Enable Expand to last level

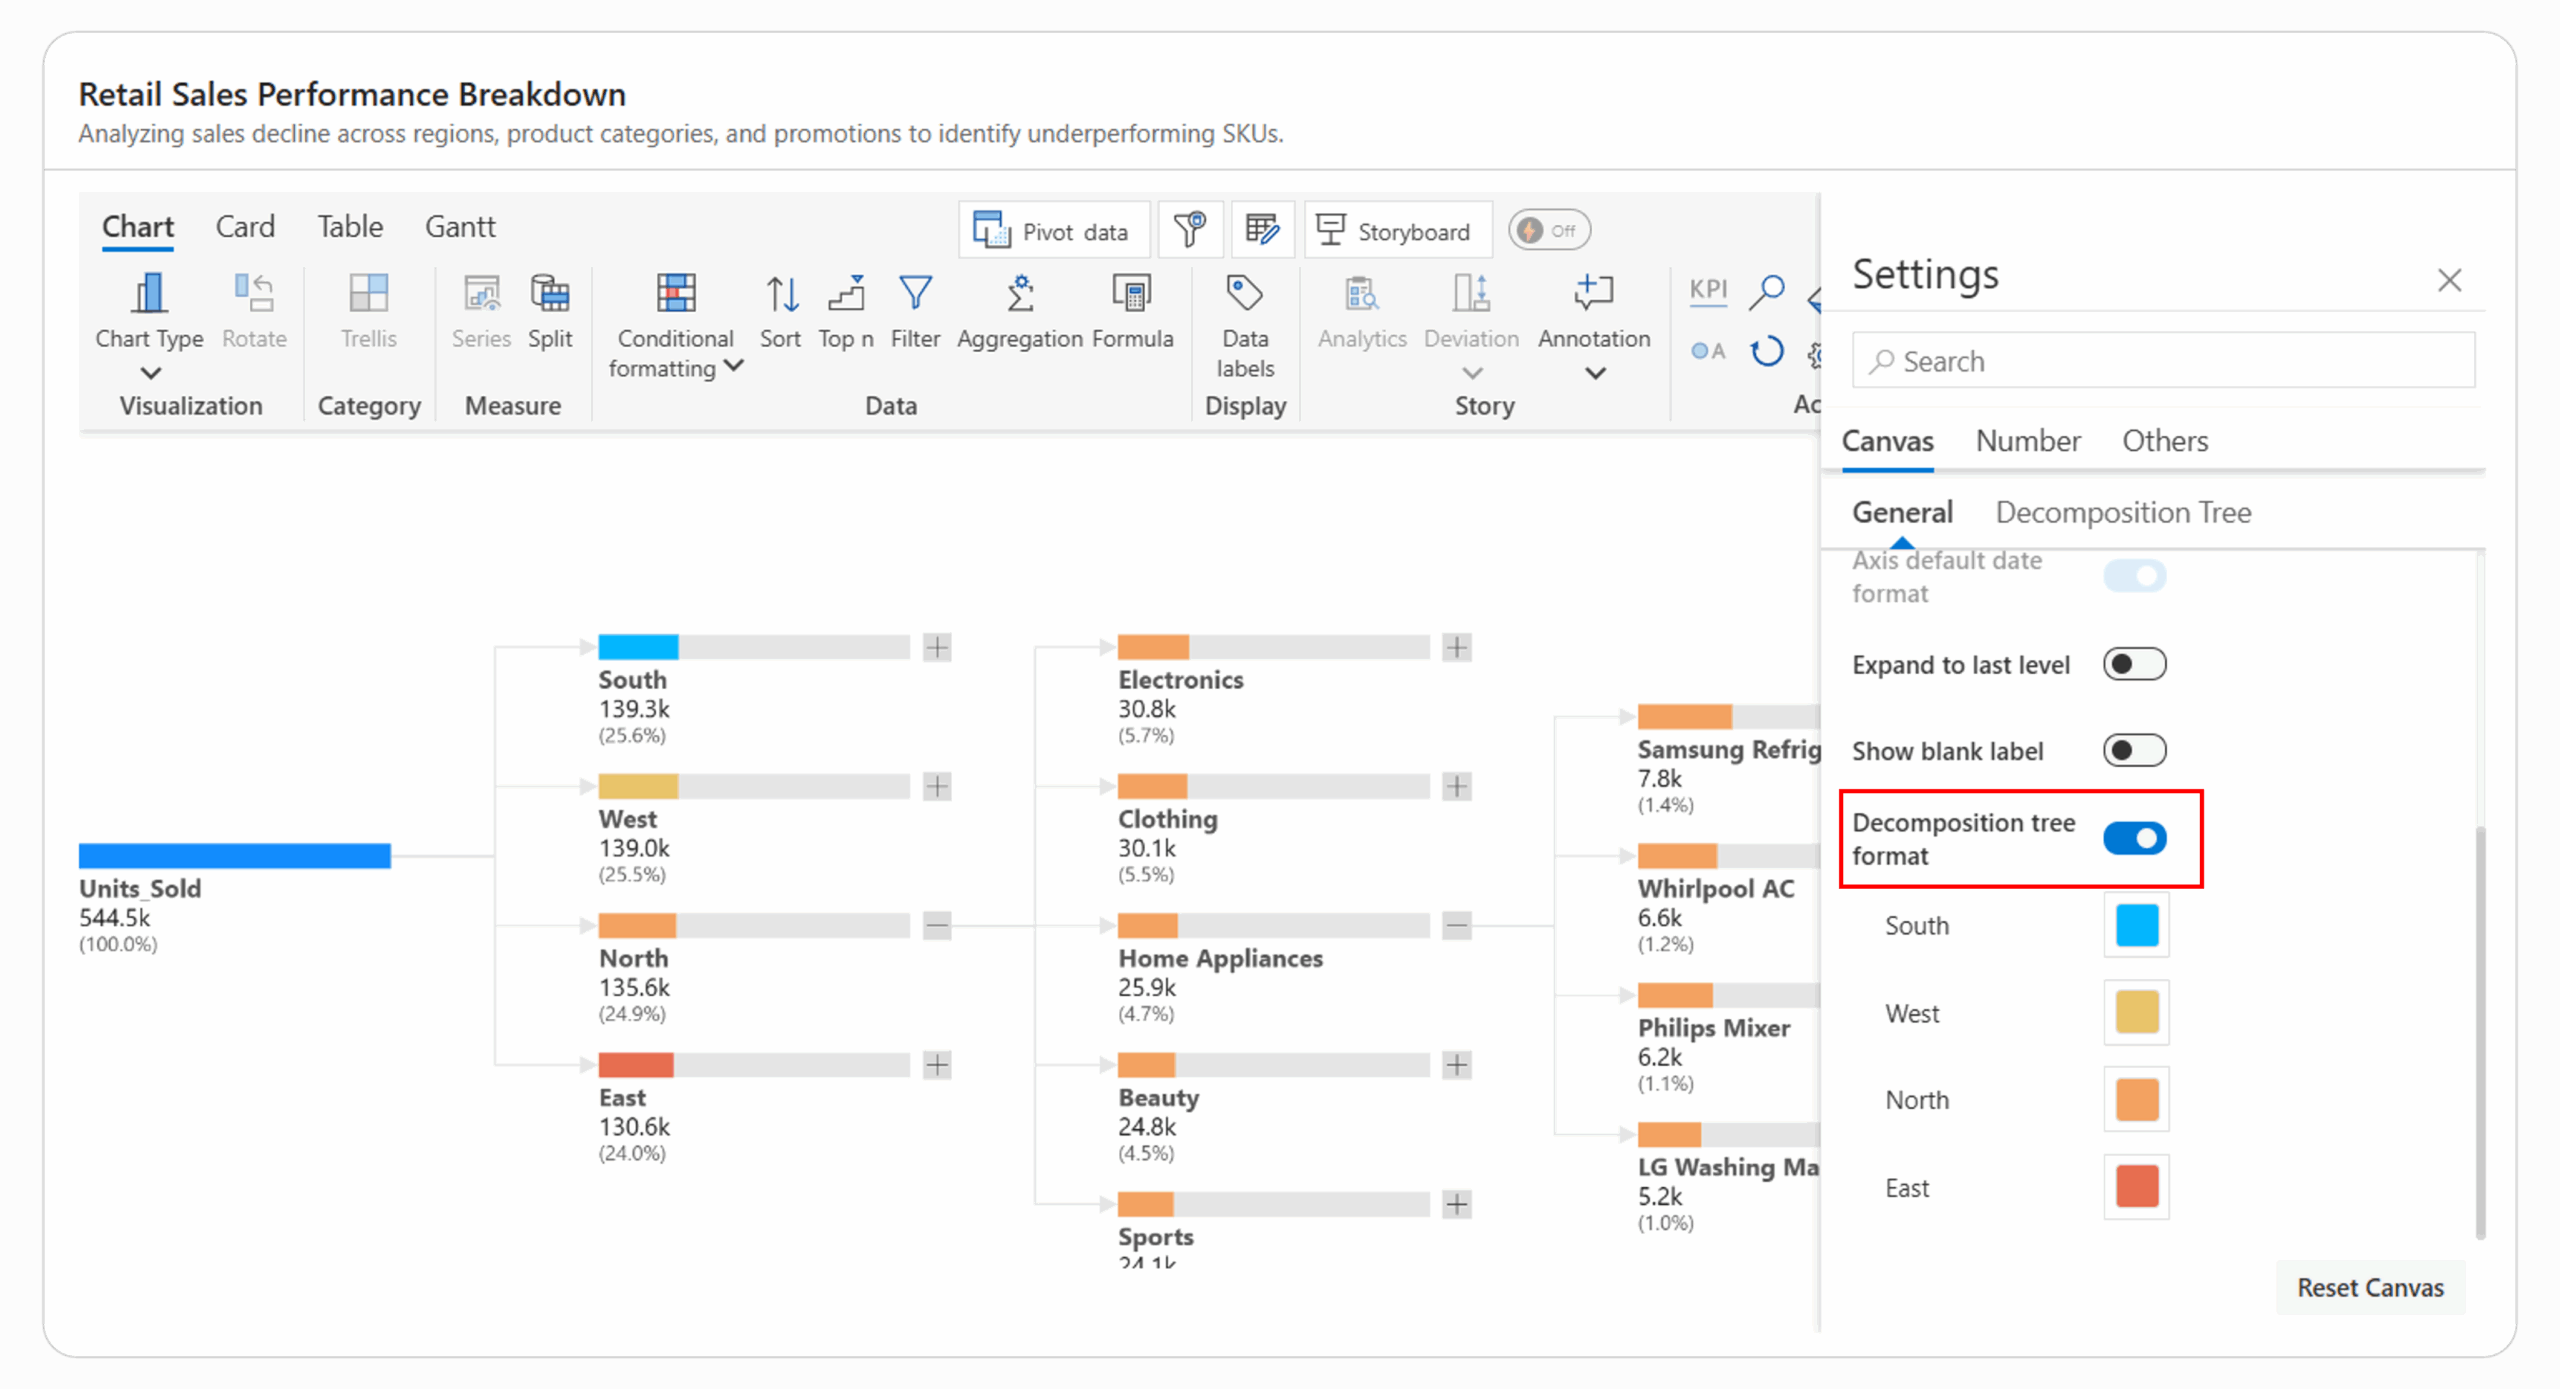click(x=2134, y=663)
